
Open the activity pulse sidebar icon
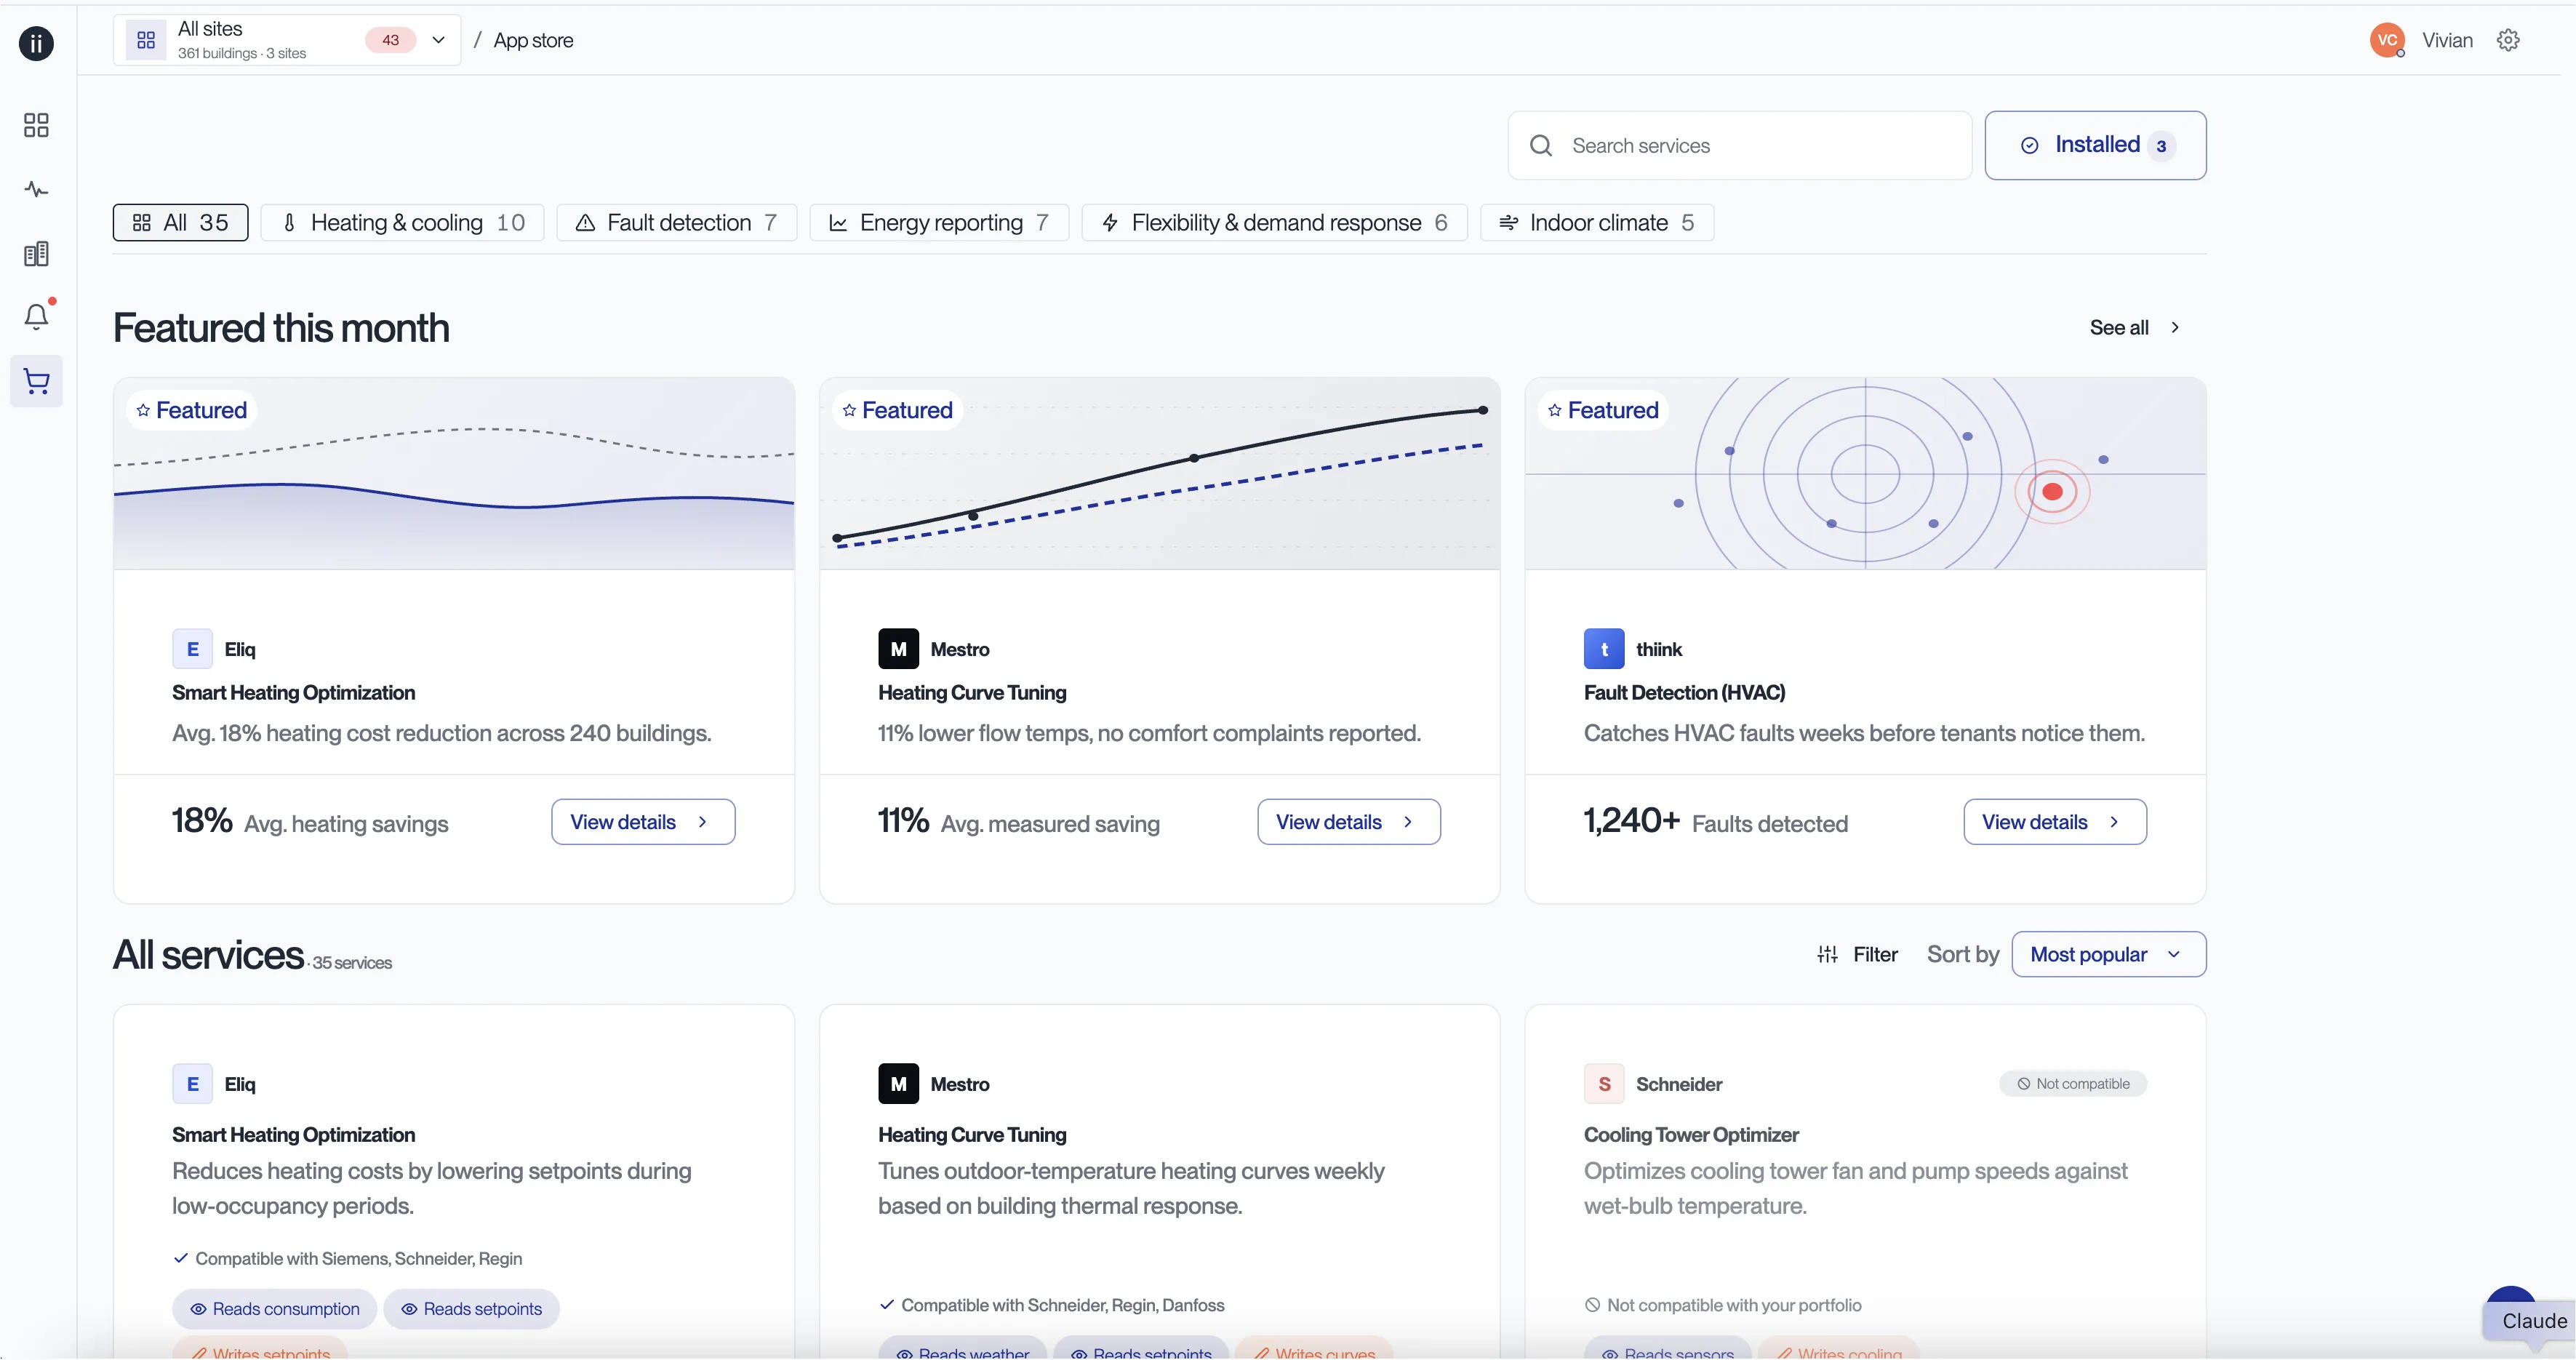[x=36, y=189]
